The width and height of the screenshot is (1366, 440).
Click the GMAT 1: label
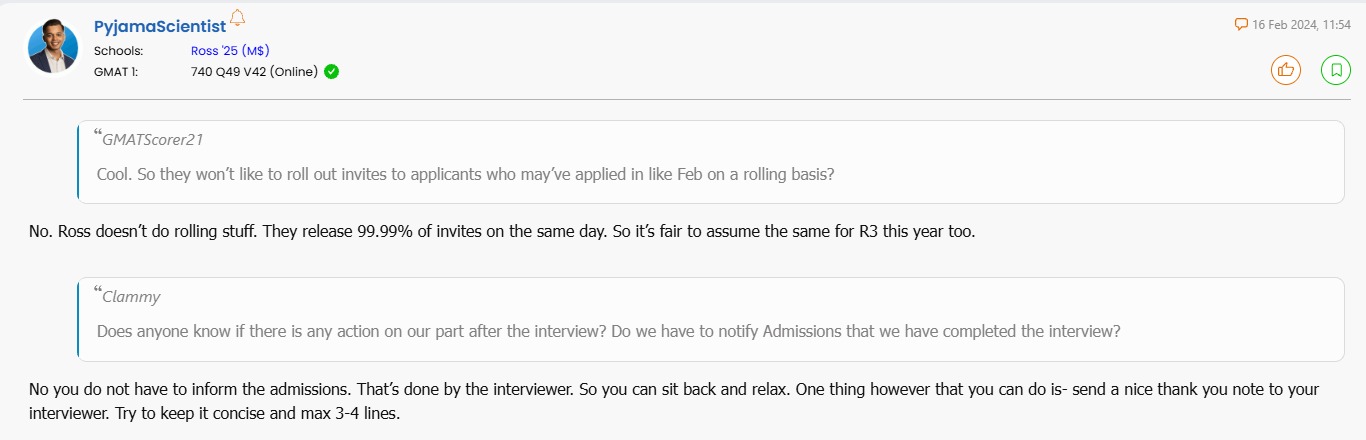click(x=117, y=71)
